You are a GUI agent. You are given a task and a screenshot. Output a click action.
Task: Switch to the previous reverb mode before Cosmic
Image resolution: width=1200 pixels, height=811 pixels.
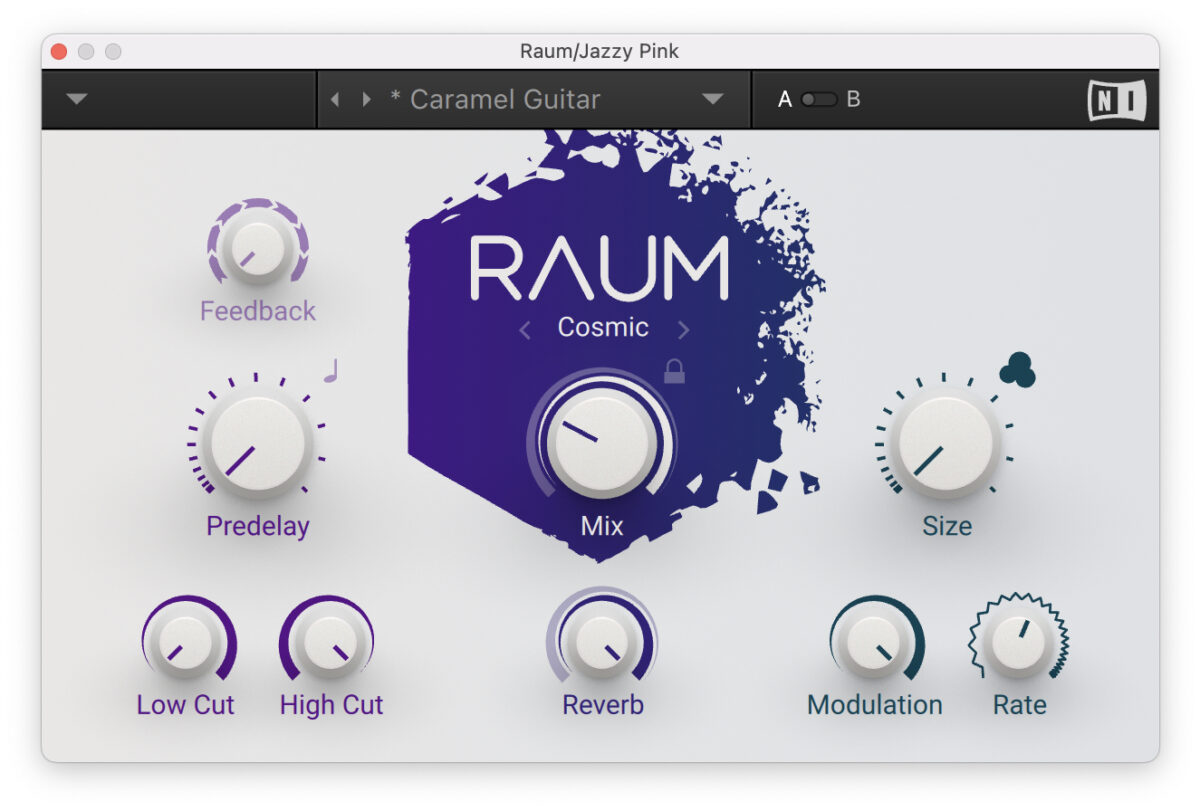(525, 330)
